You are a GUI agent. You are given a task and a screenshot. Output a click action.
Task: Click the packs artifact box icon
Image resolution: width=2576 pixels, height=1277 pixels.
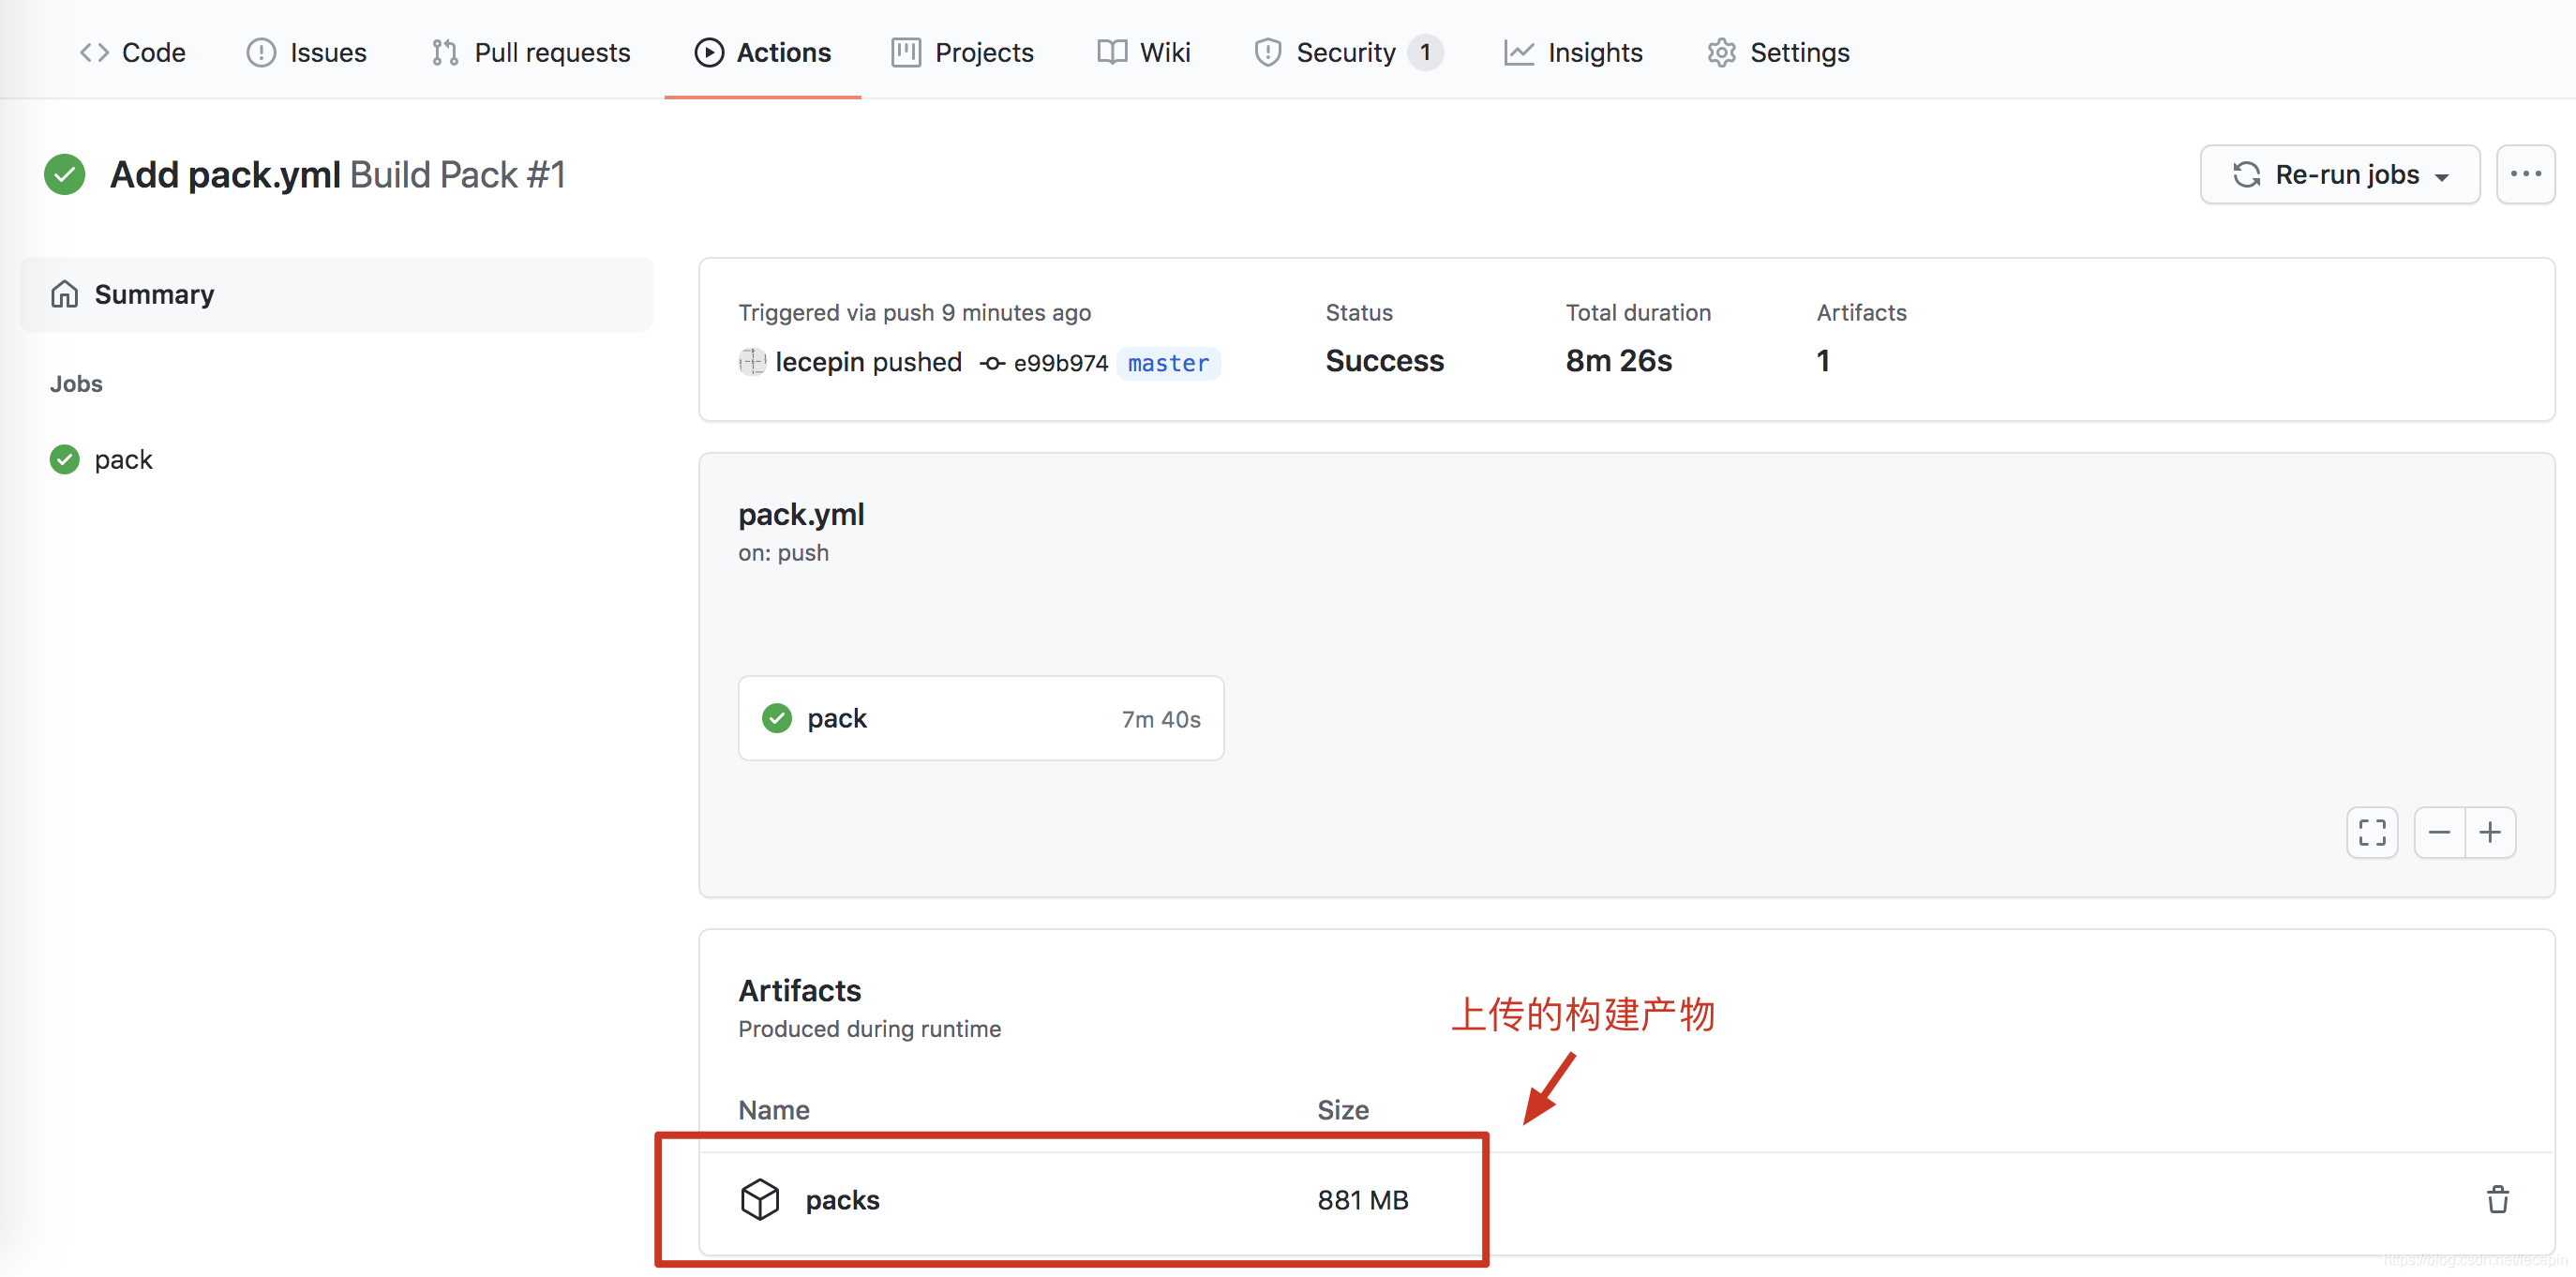tap(759, 1199)
